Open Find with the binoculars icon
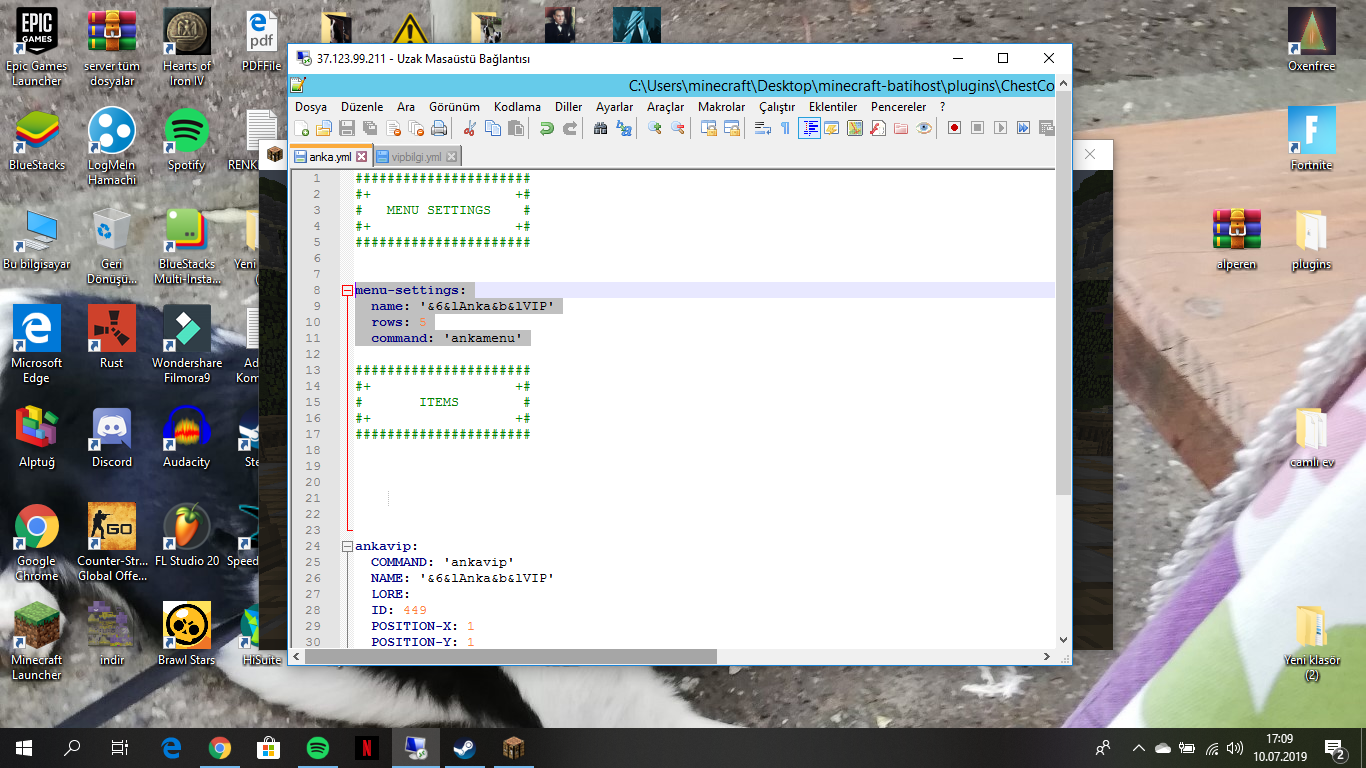This screenshot has height=768, width=1366. coord(600,128)
